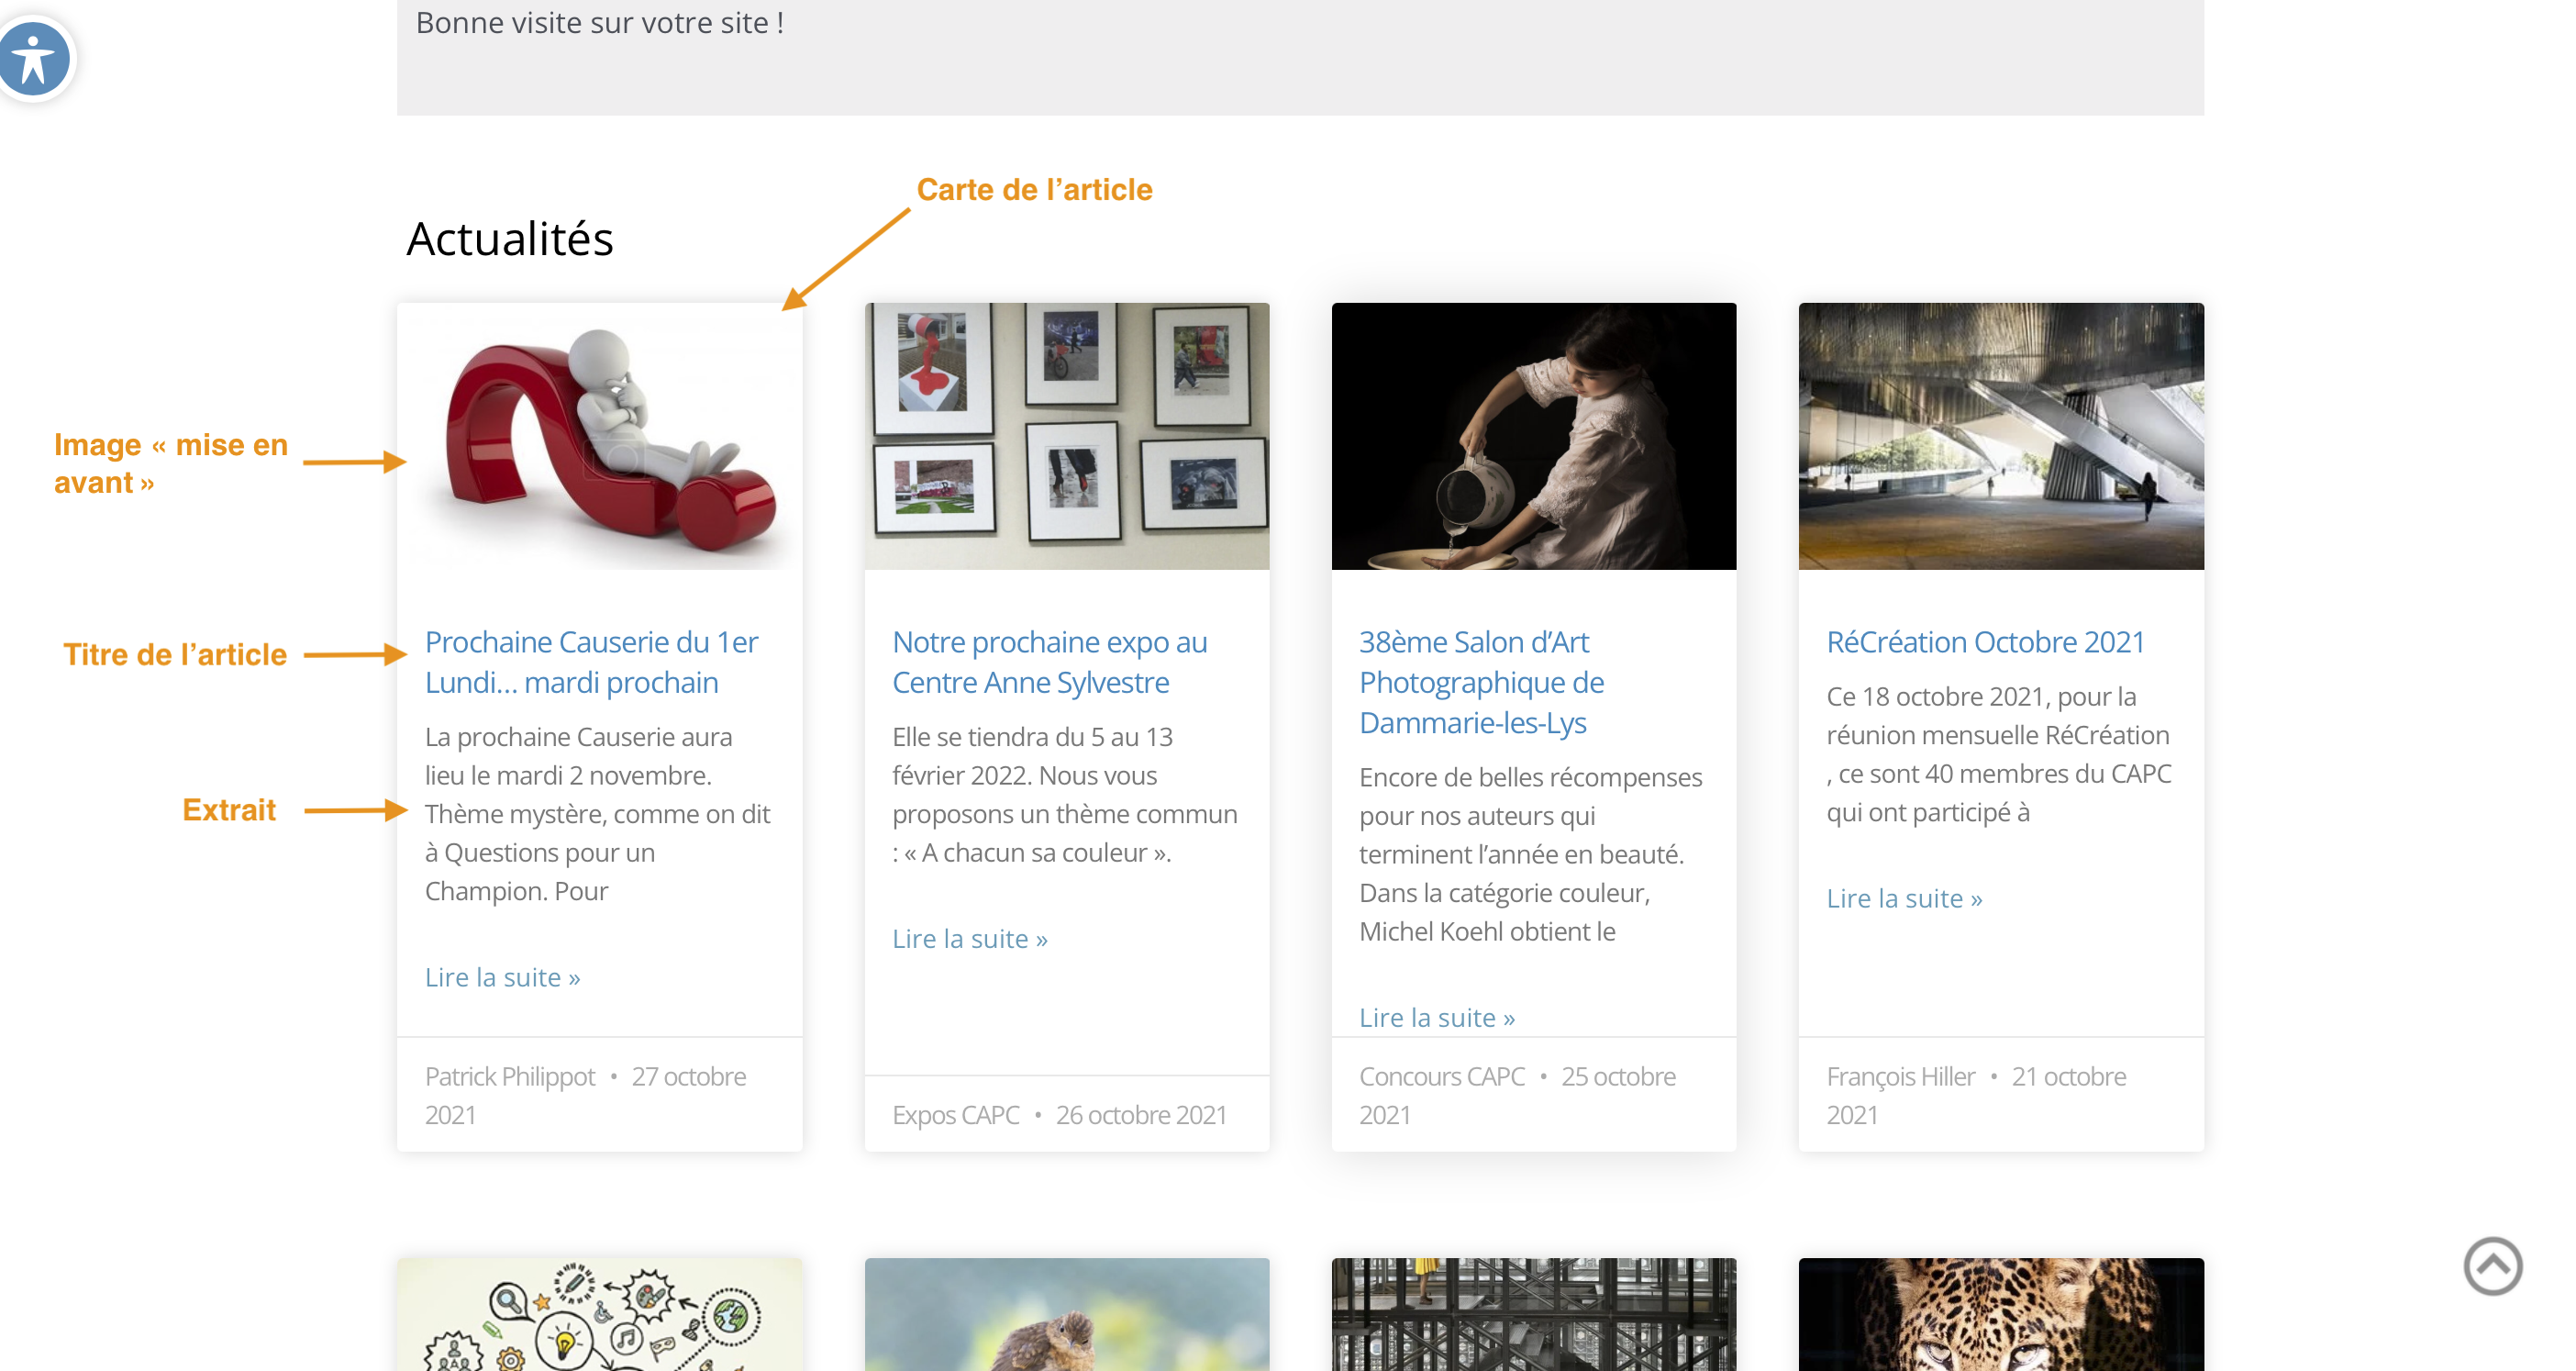
Task: Click the leopard photo thumbnail
Action: pos(2000,1314)
